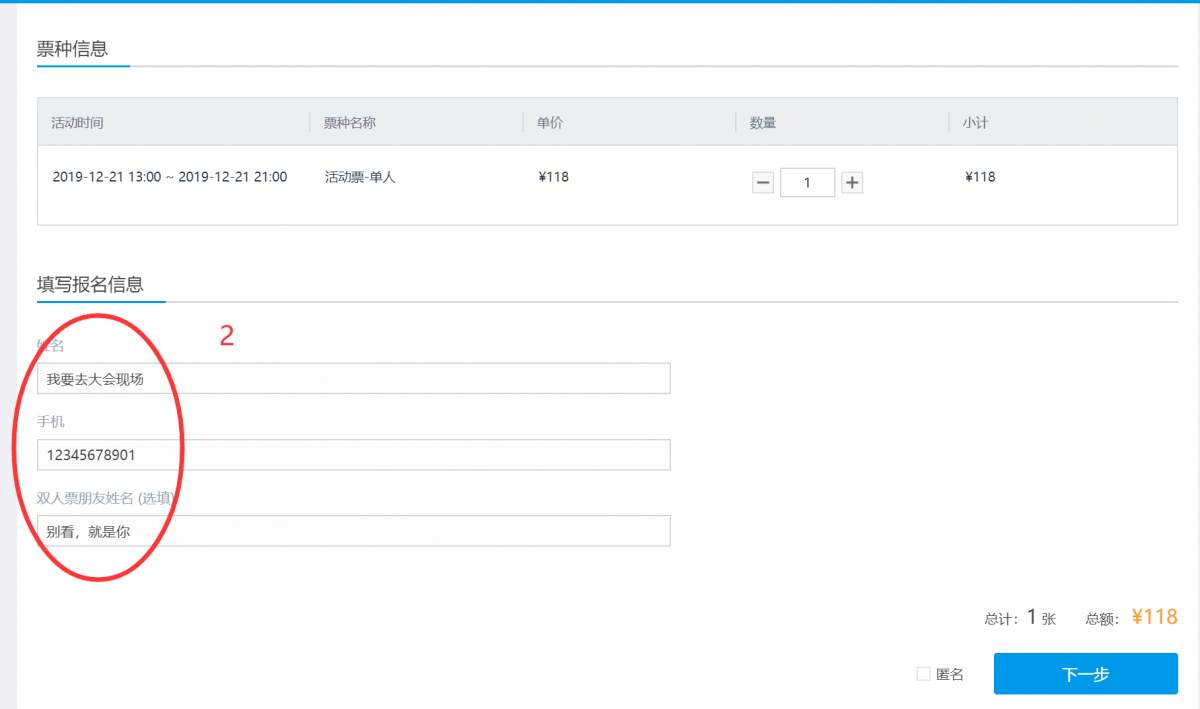Click the quantity input showing 1

[807, 183]
